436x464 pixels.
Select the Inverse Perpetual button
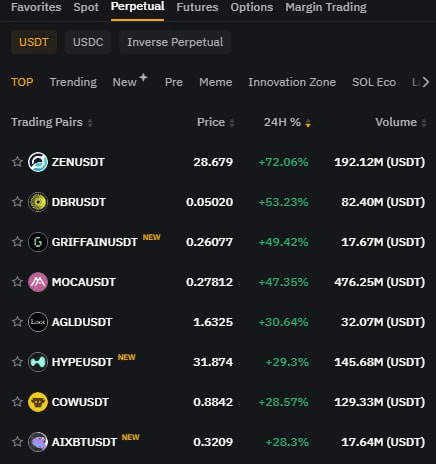[x=175, y=42]
